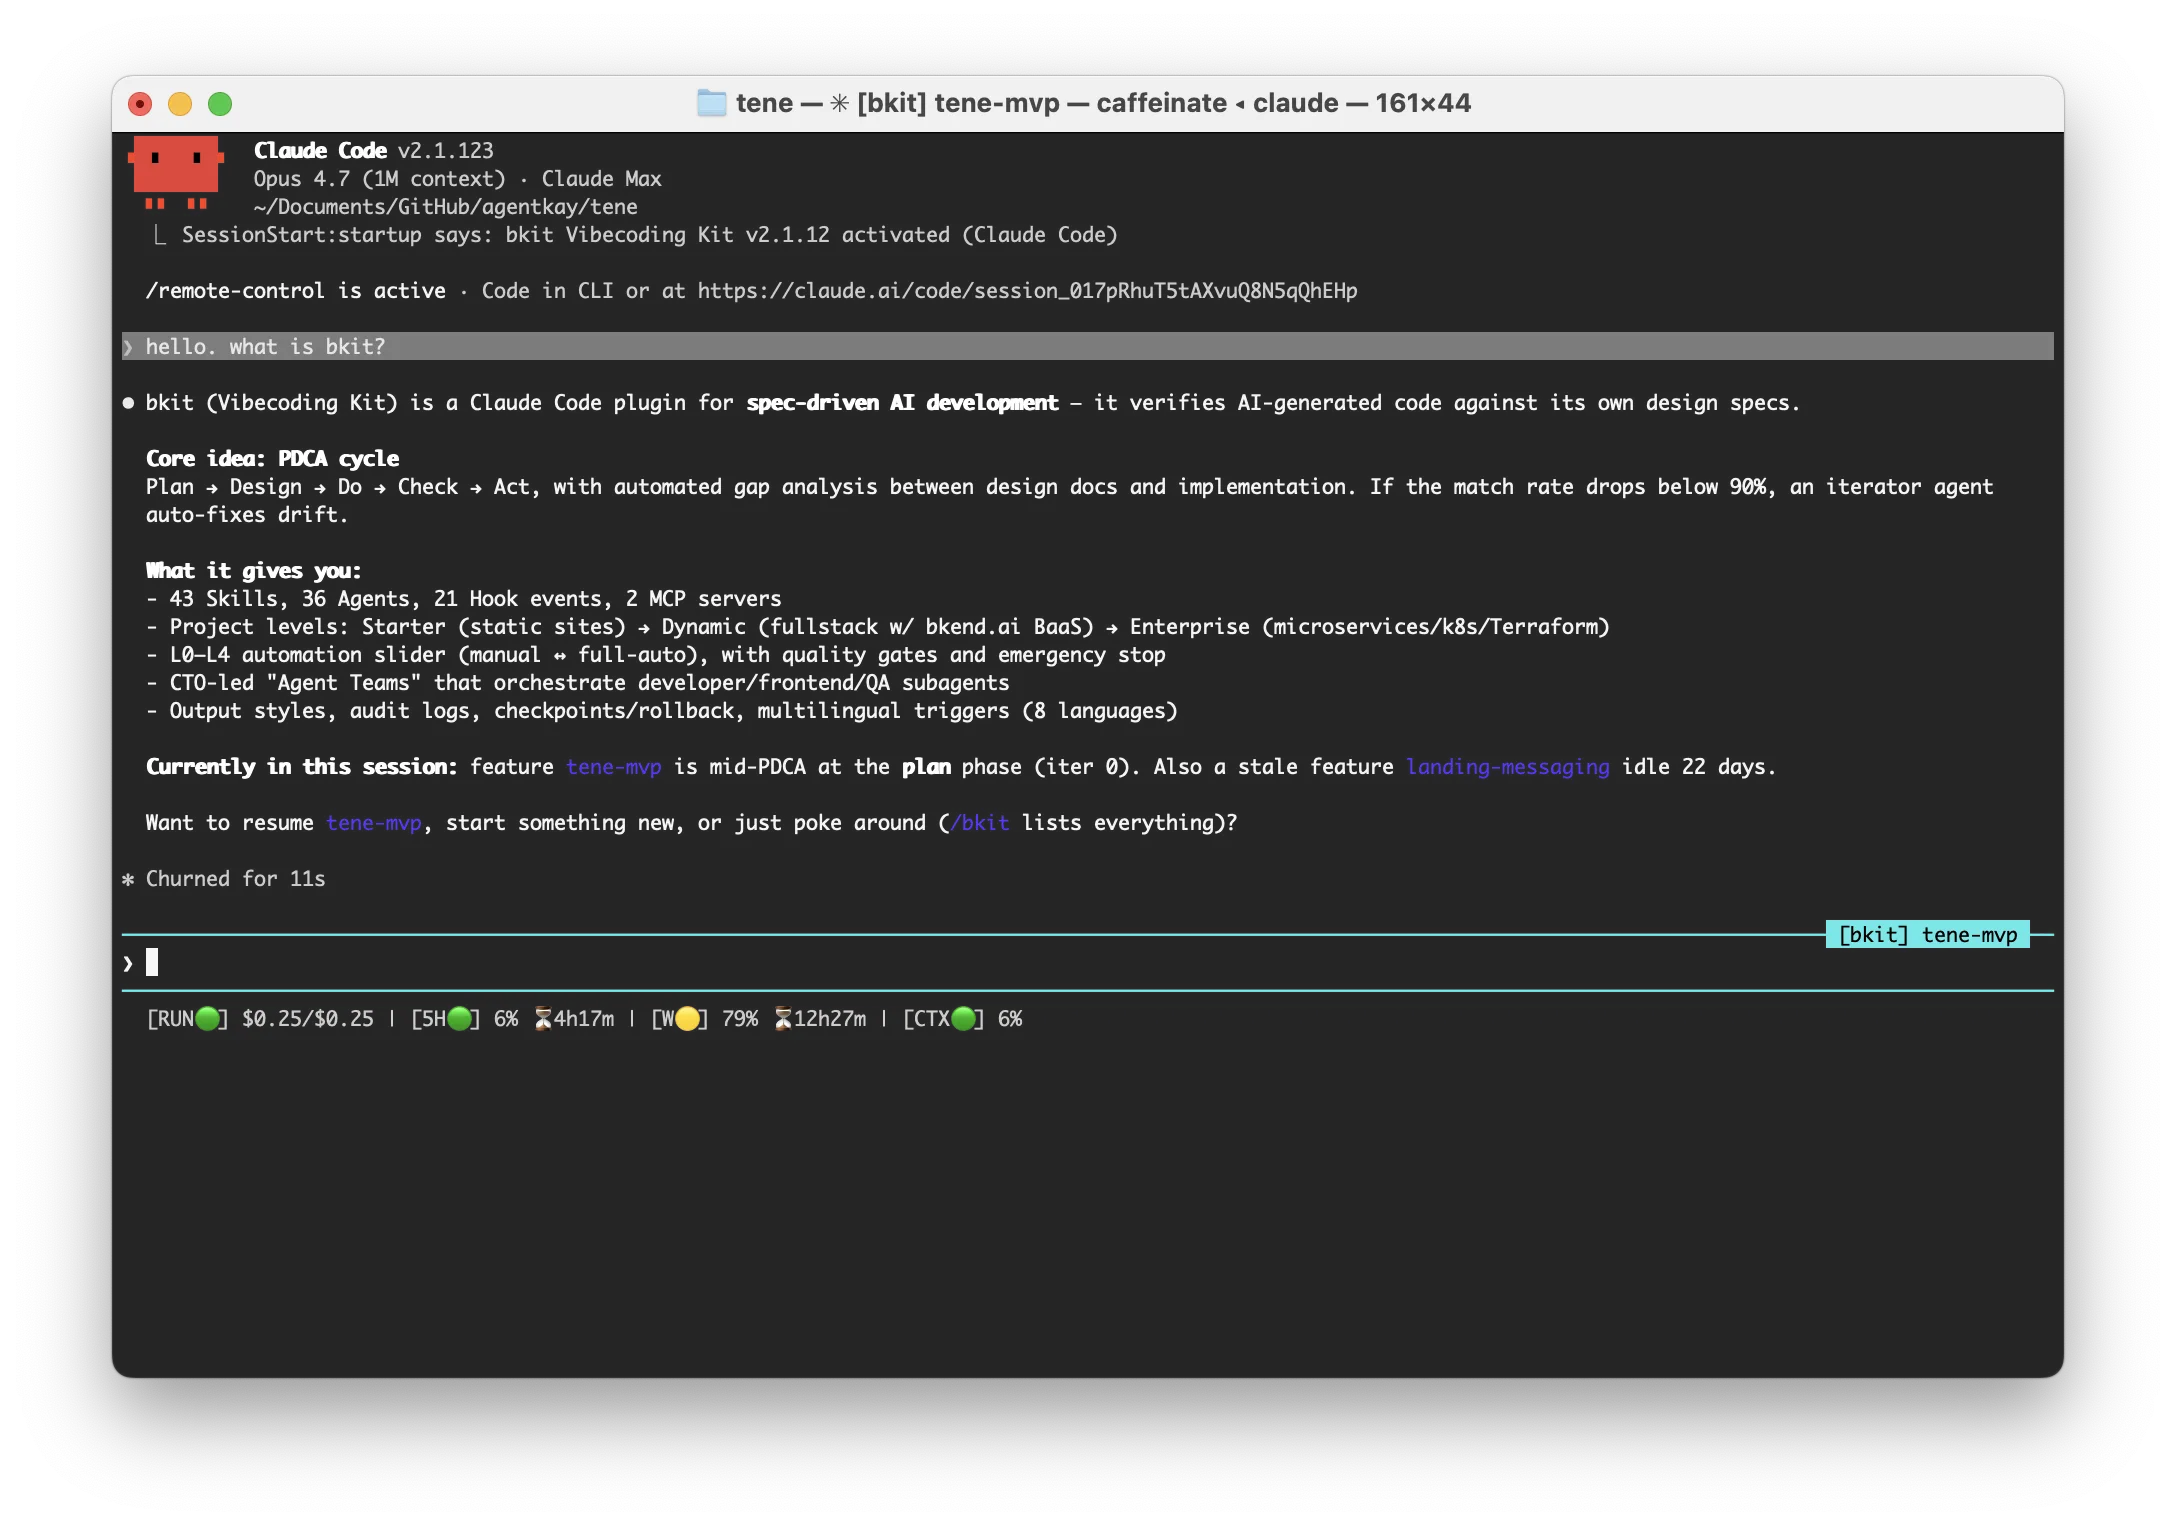This screenshot has width=2176, height=1526.
Task: Click the /bkit command link
Action: click(x=982, y=822)
